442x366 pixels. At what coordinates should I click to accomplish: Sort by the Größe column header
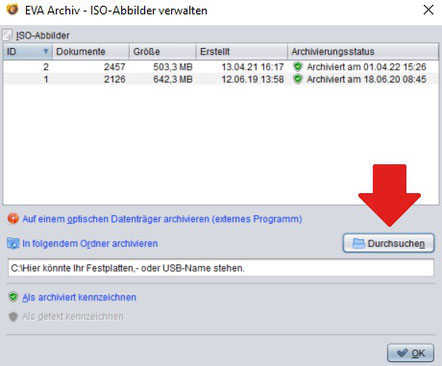click(x=162, y=52)
